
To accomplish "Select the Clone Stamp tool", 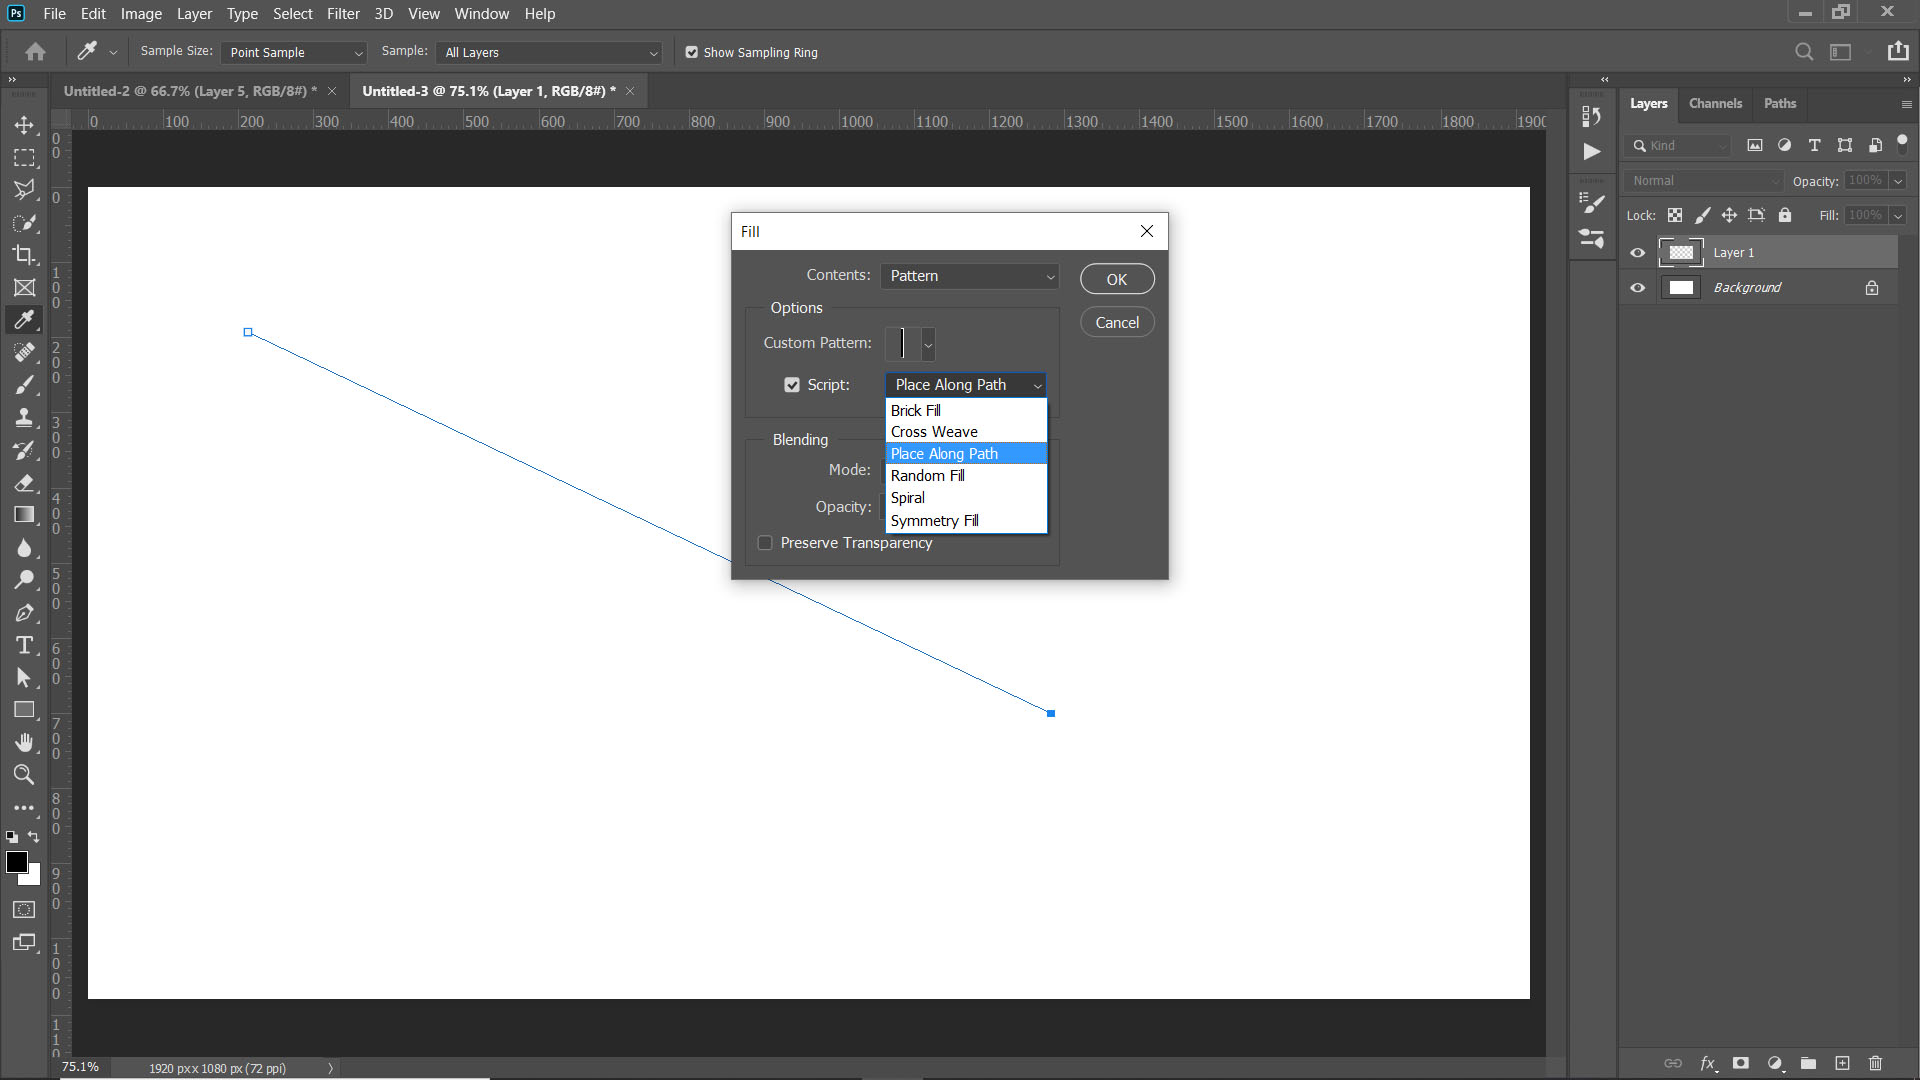I will tap(25, 417).
